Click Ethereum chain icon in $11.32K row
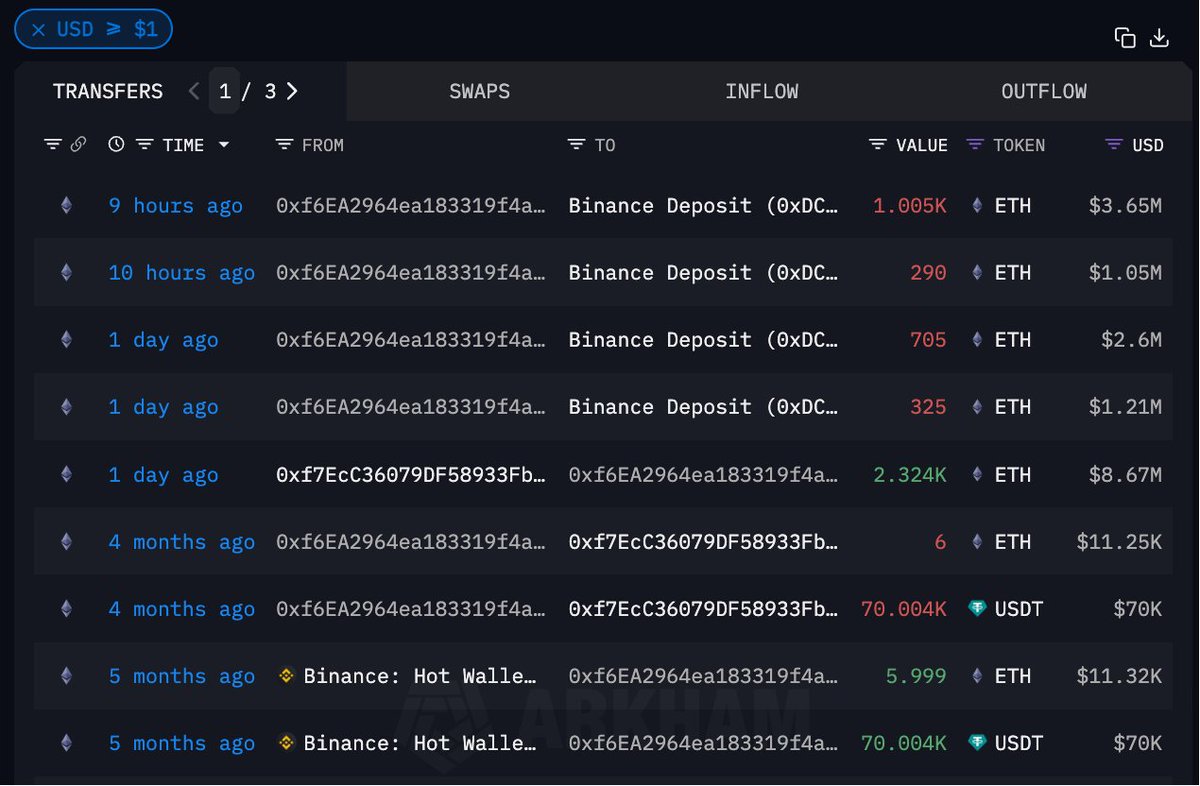This screenshot has width=1200, height=786. (x=67, y=676)
